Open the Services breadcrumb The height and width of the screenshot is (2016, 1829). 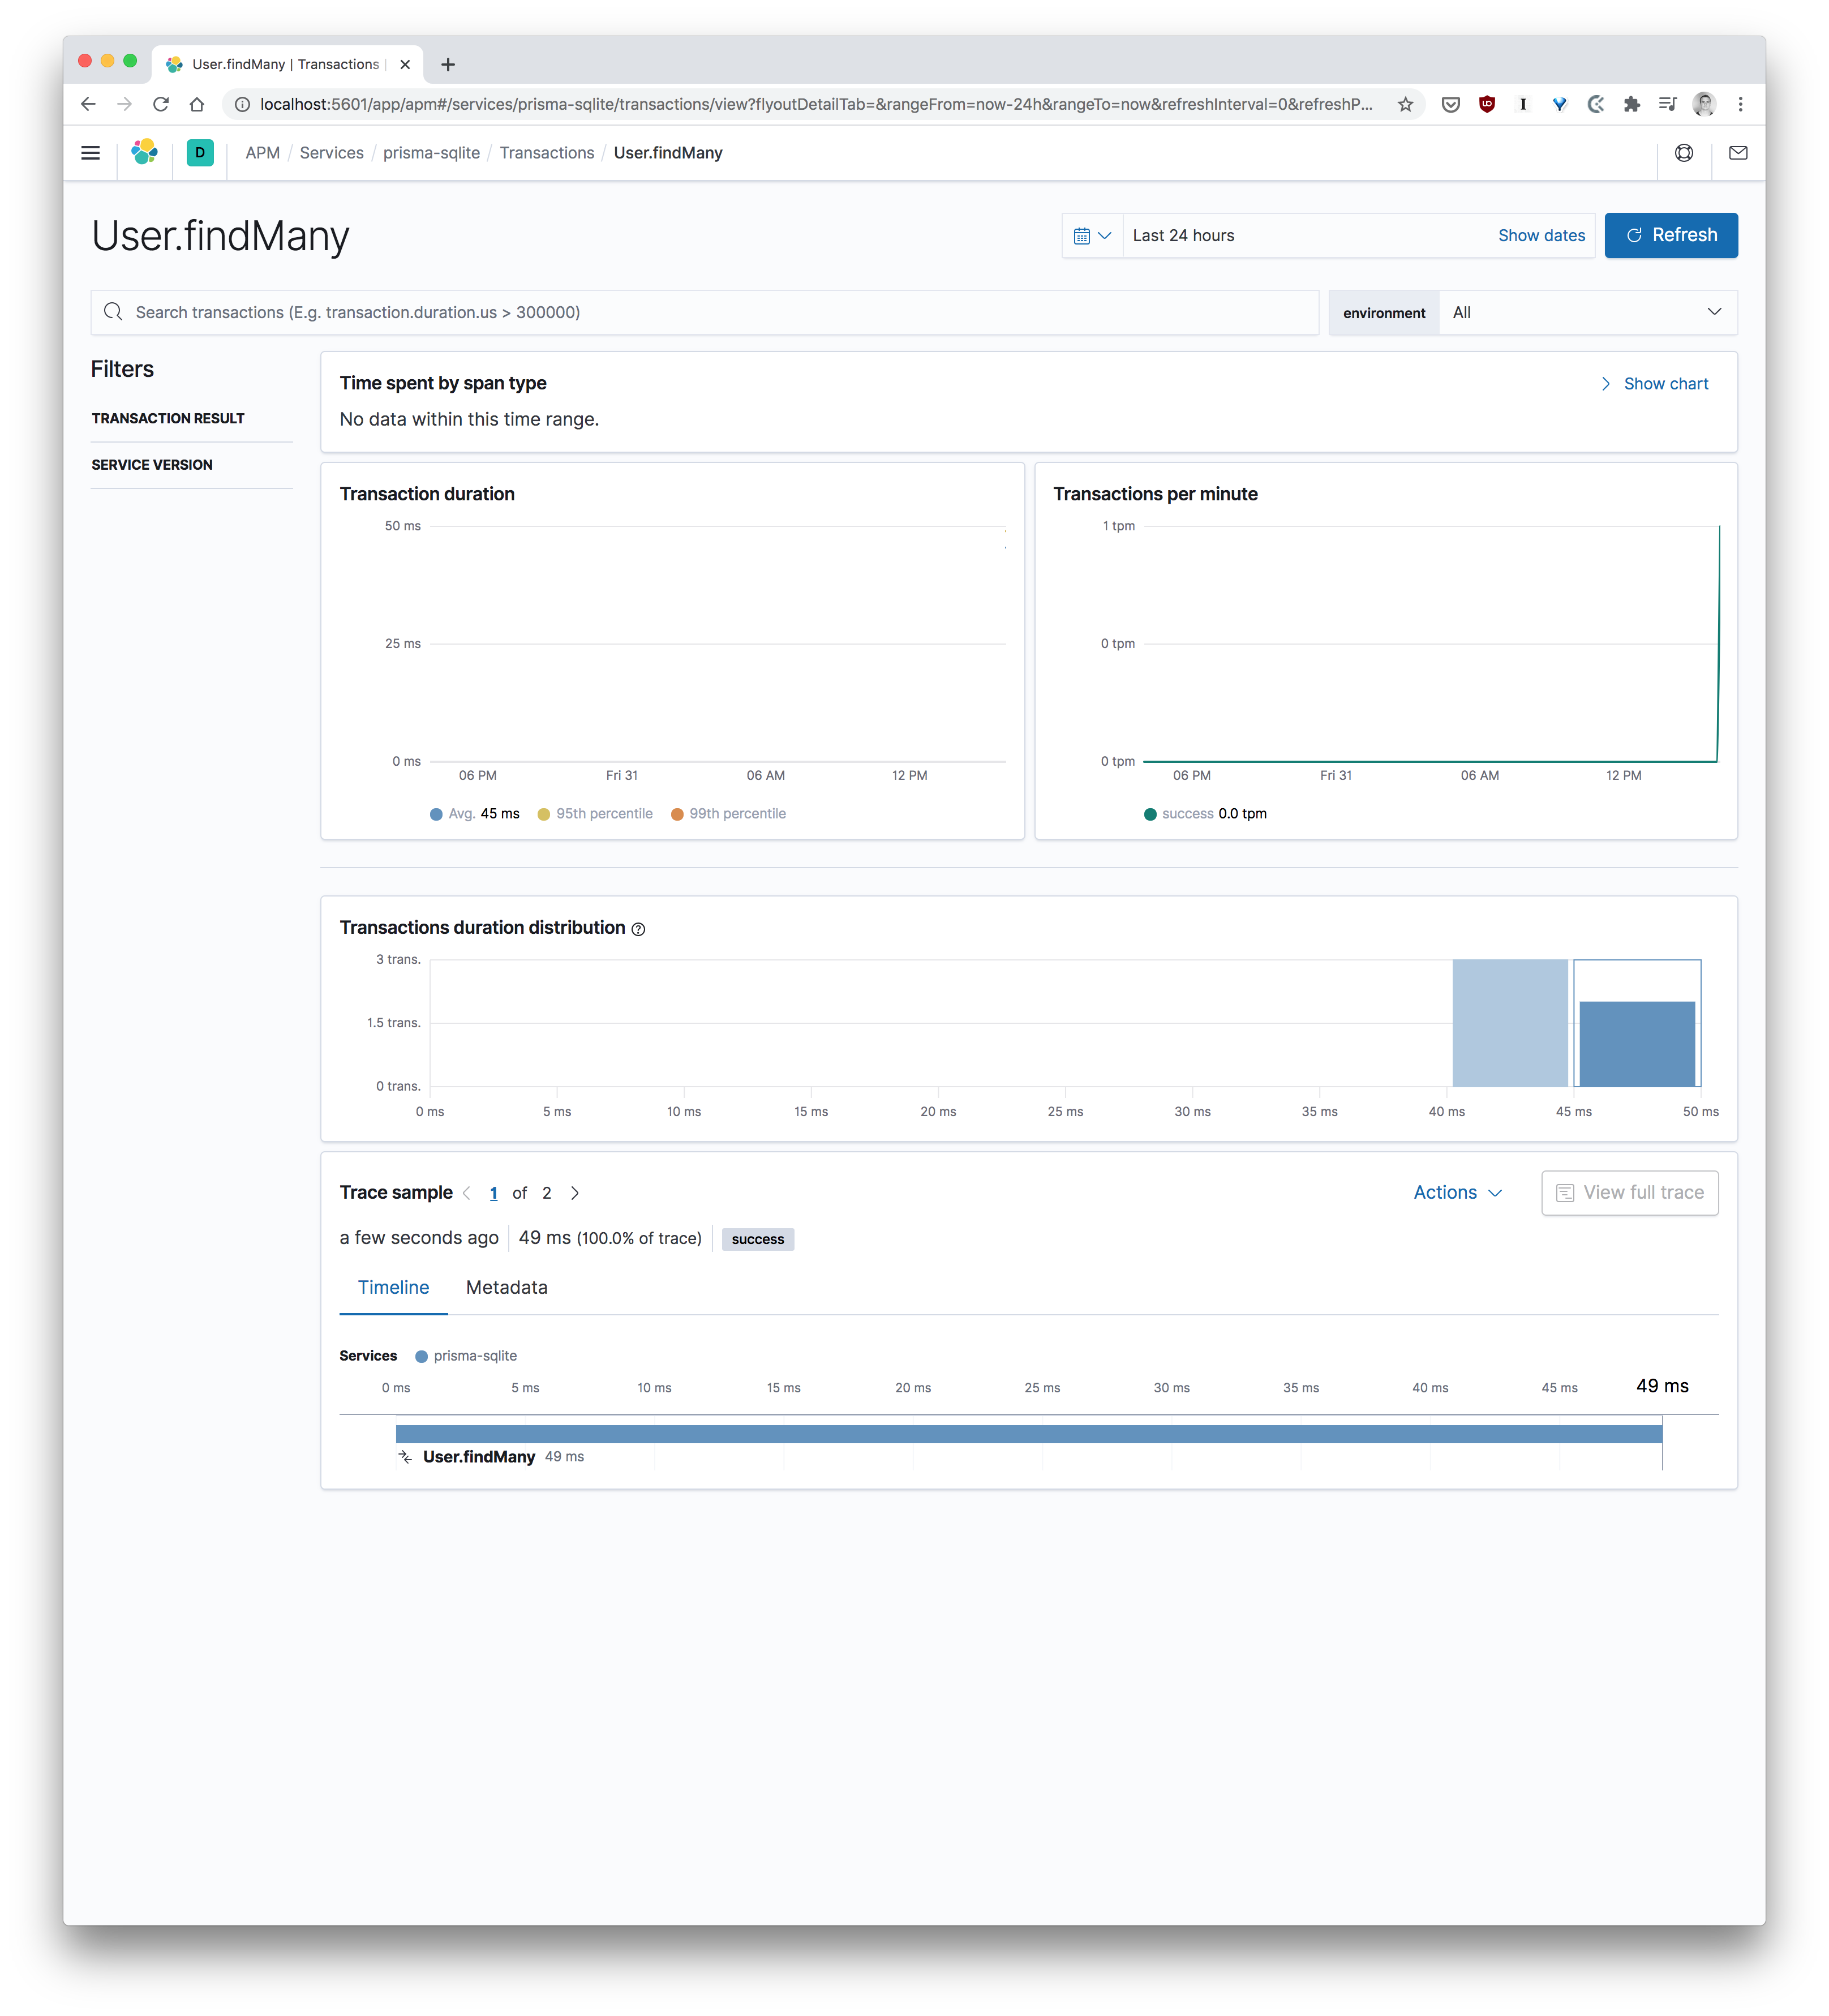[331, 153]
